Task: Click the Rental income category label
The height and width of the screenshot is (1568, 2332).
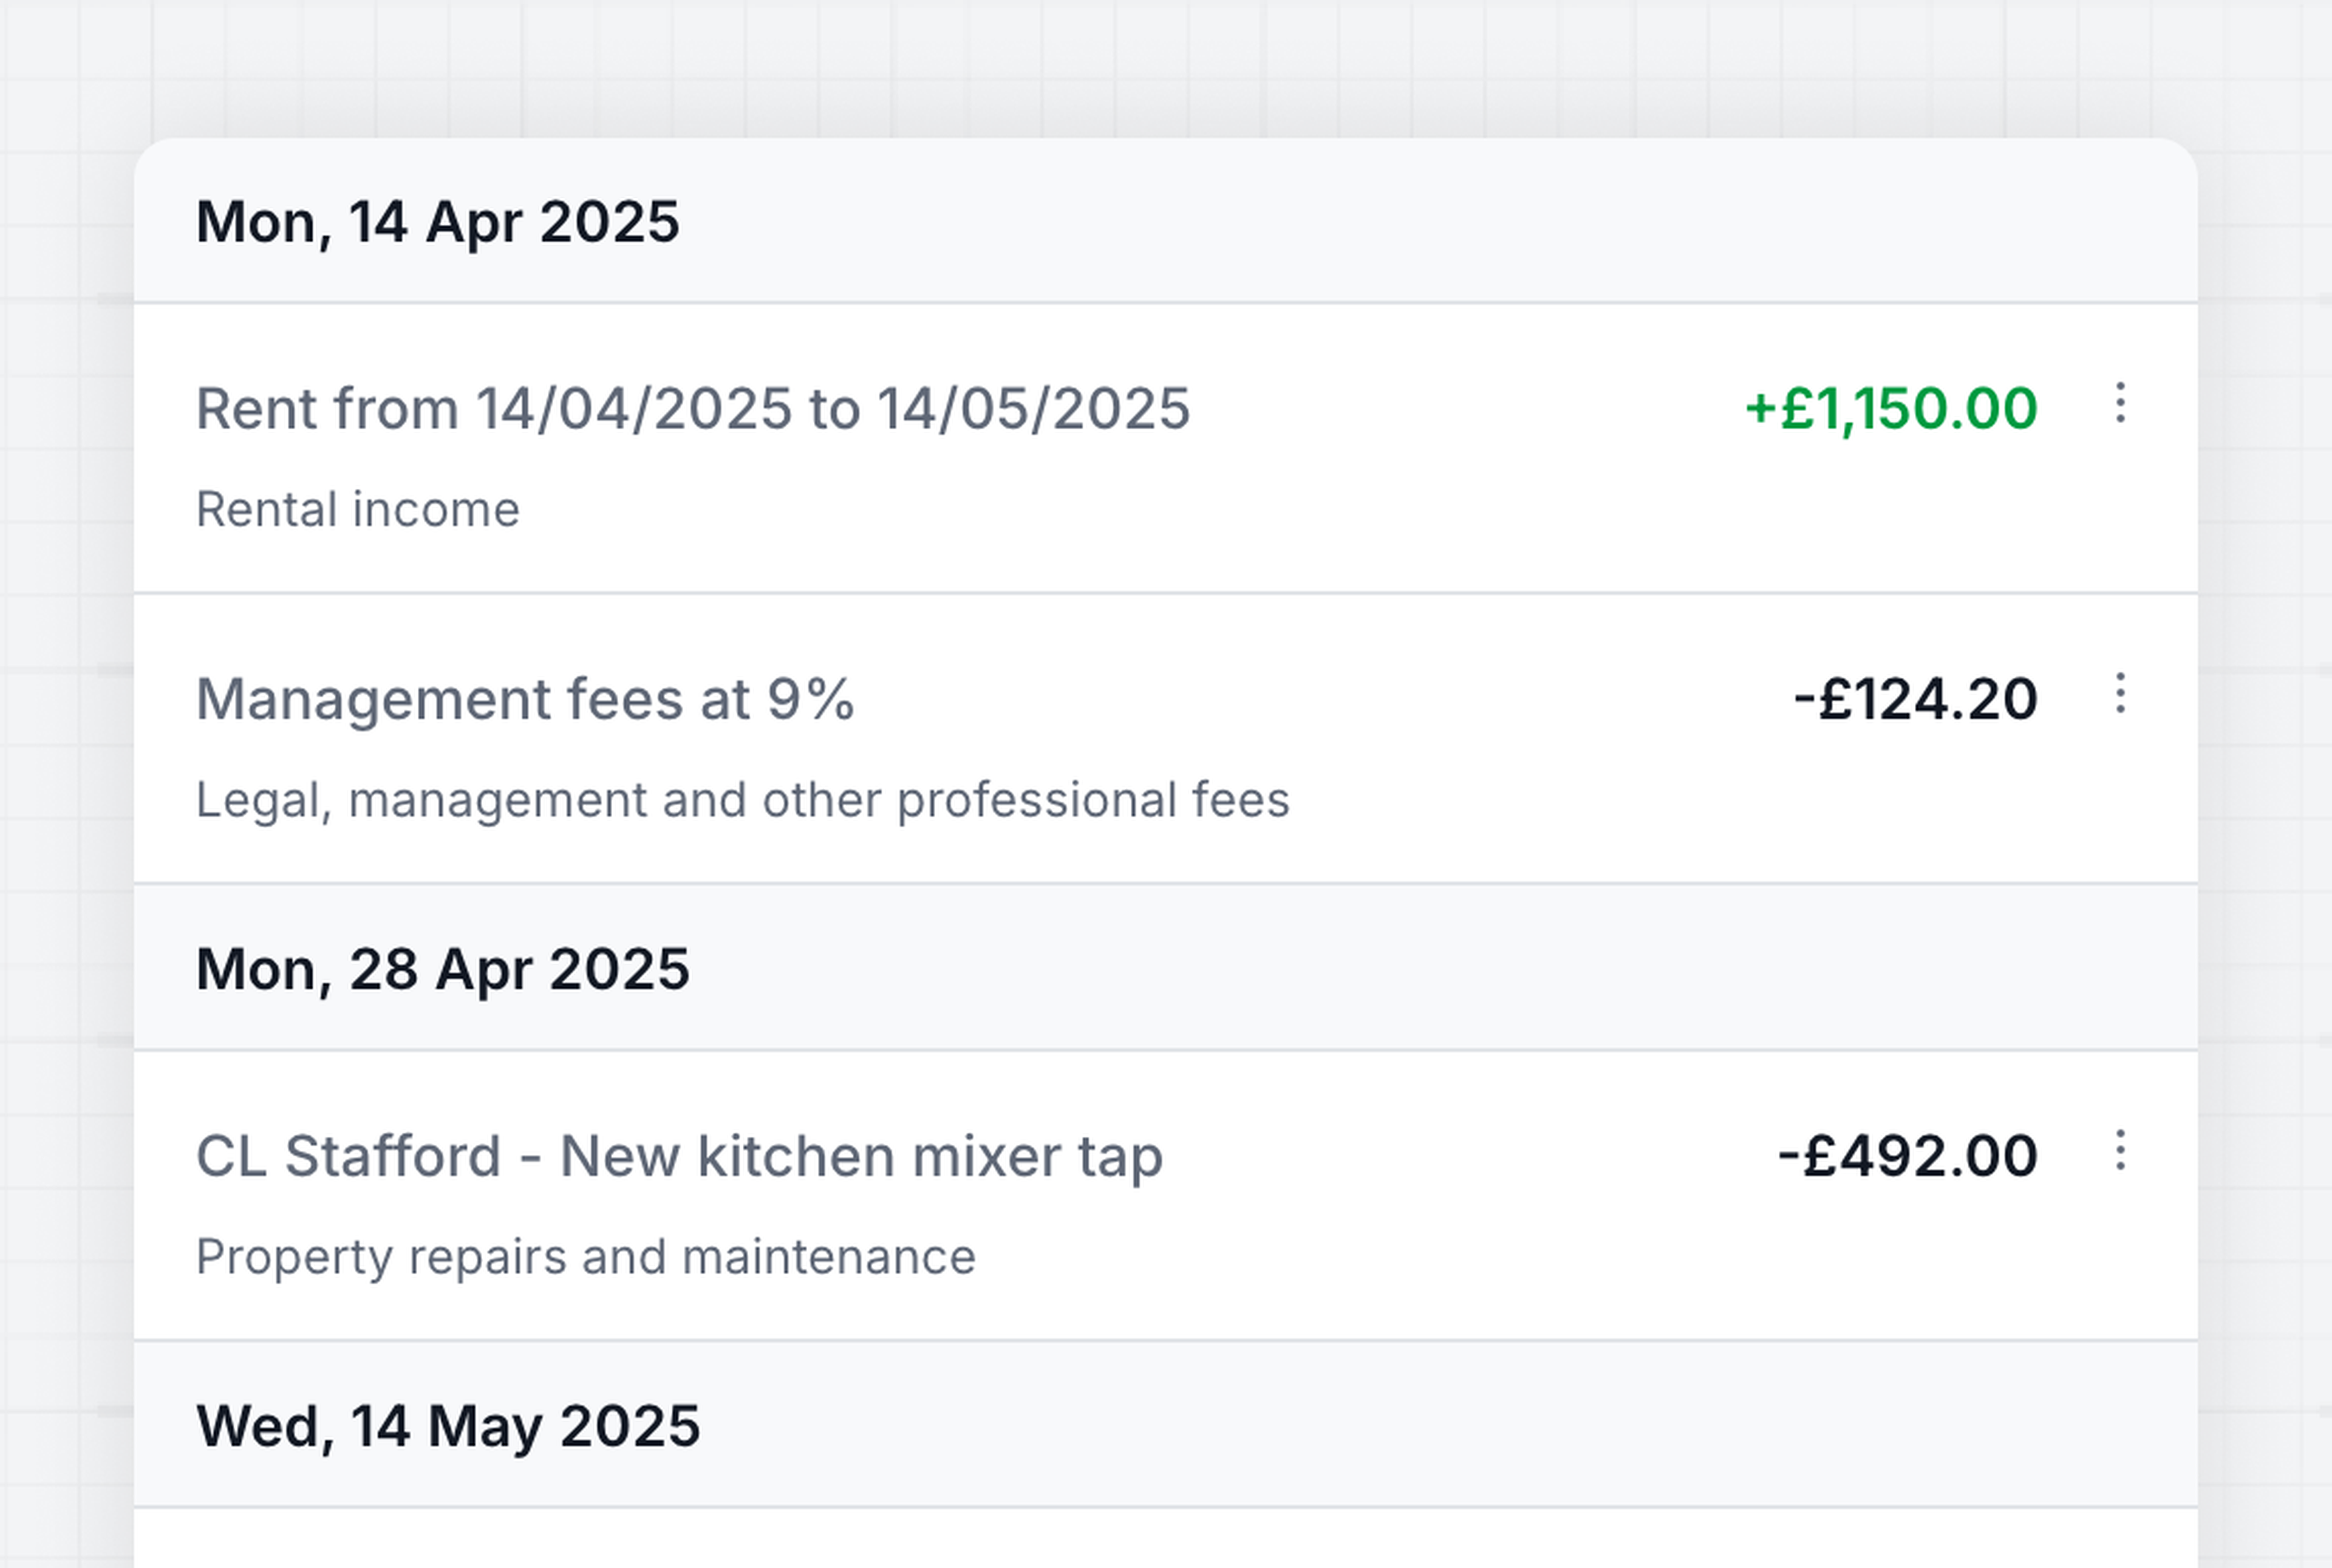Action: [358, 510]
